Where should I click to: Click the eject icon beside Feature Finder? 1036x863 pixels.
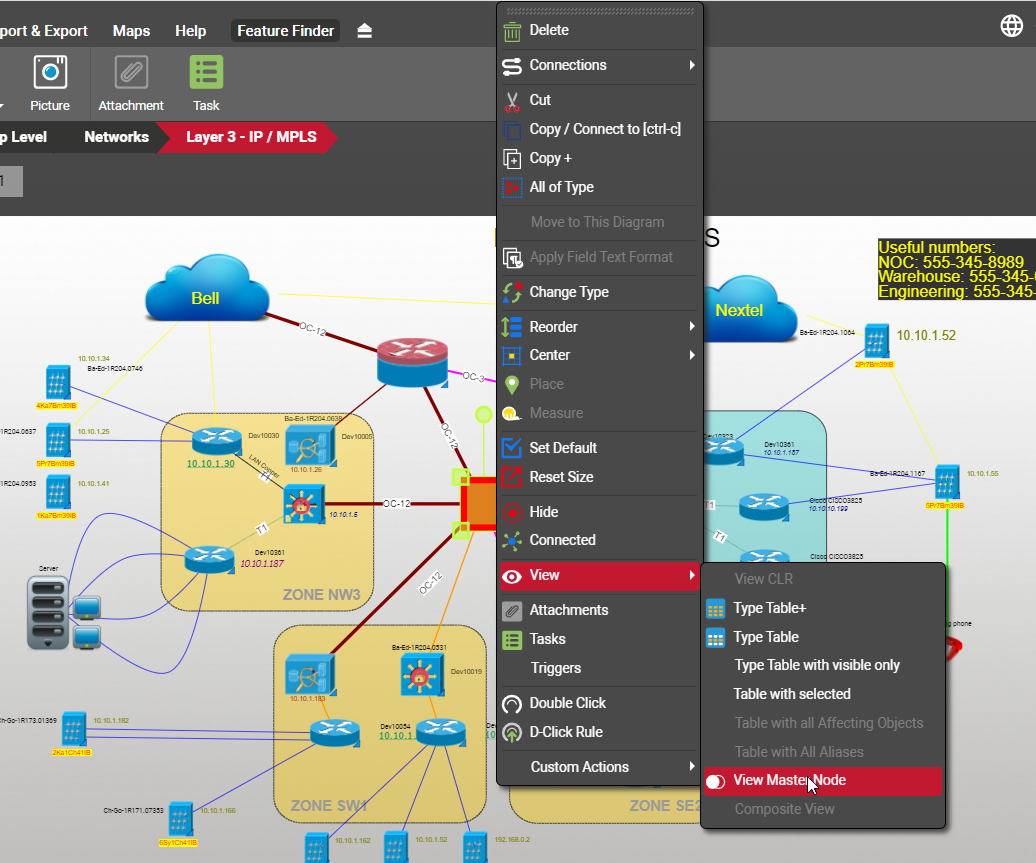(x=365, y=31)
